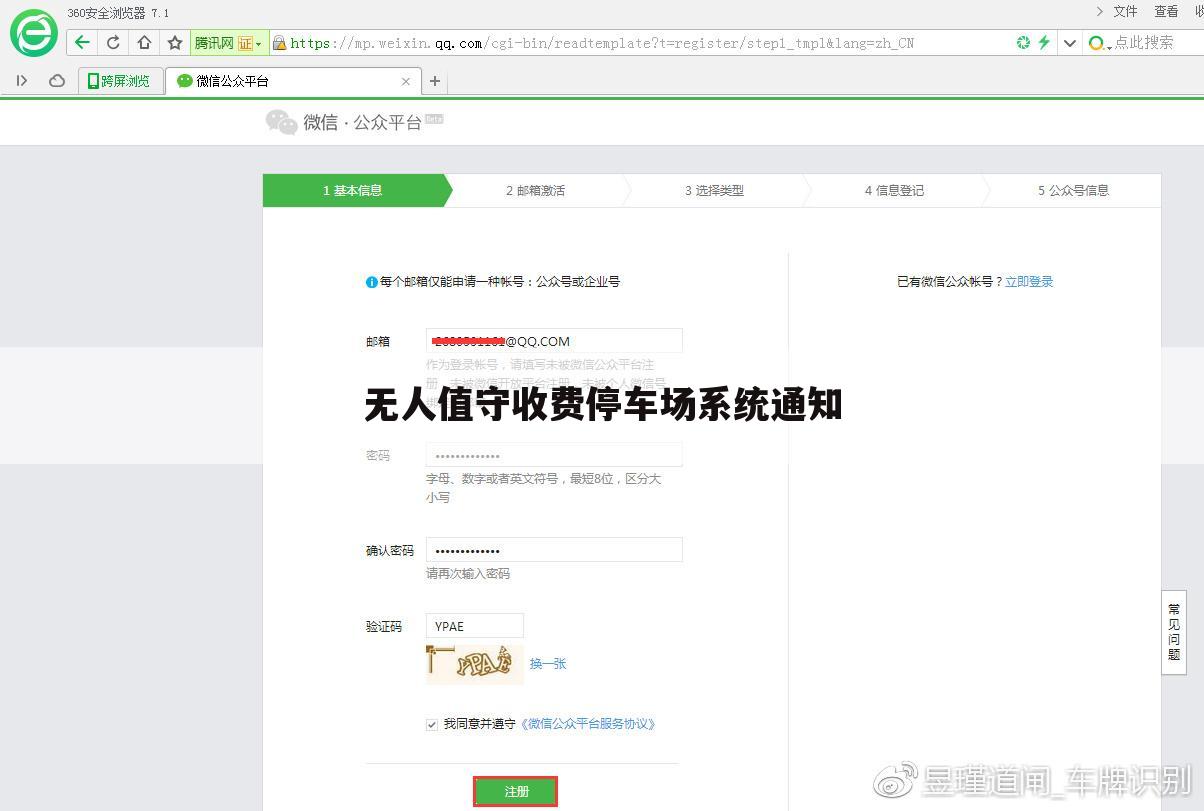
Task: Click the 微信·公众平台 logo
Action: tap(354, 122)
